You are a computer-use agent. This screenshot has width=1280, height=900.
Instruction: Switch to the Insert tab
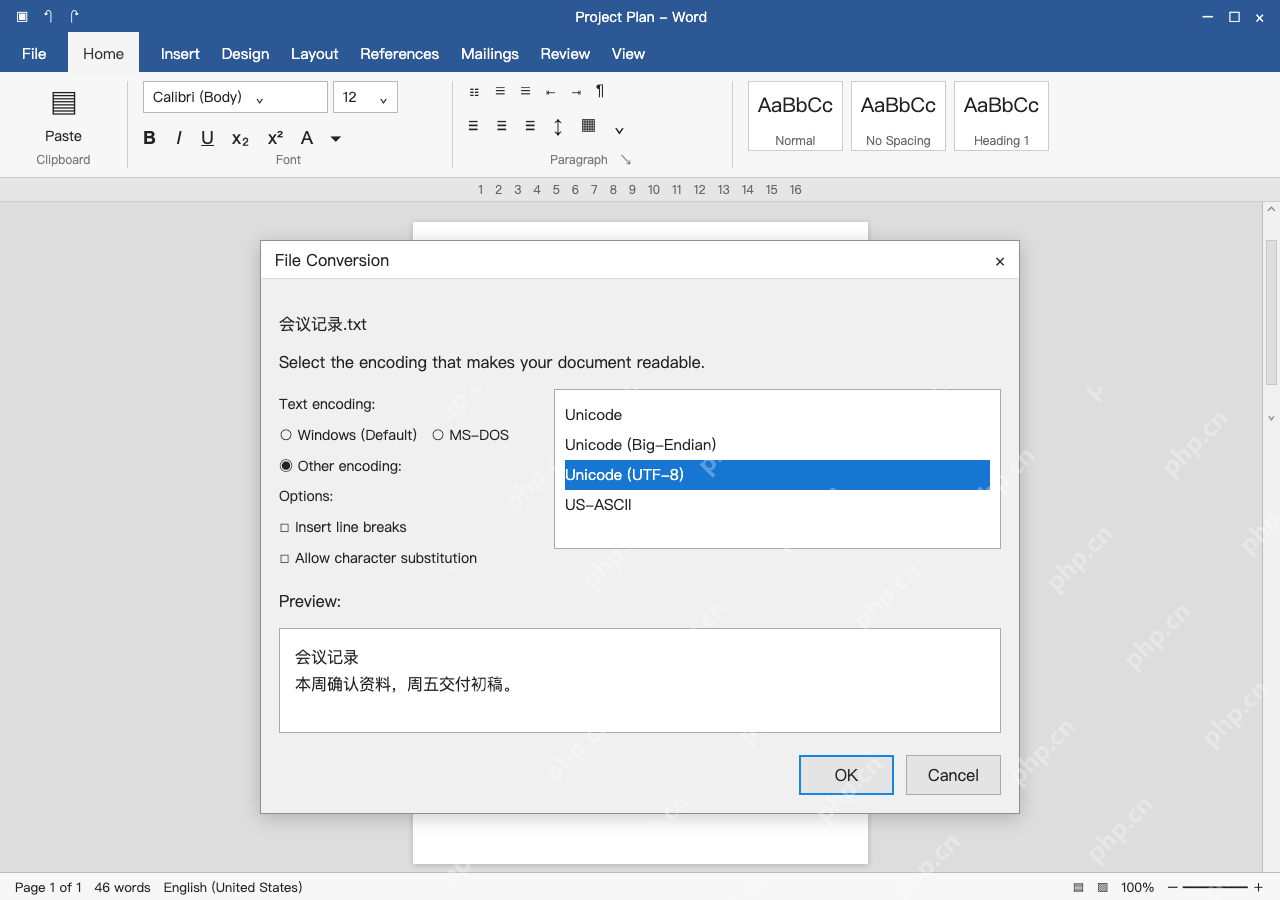(180, 53)
